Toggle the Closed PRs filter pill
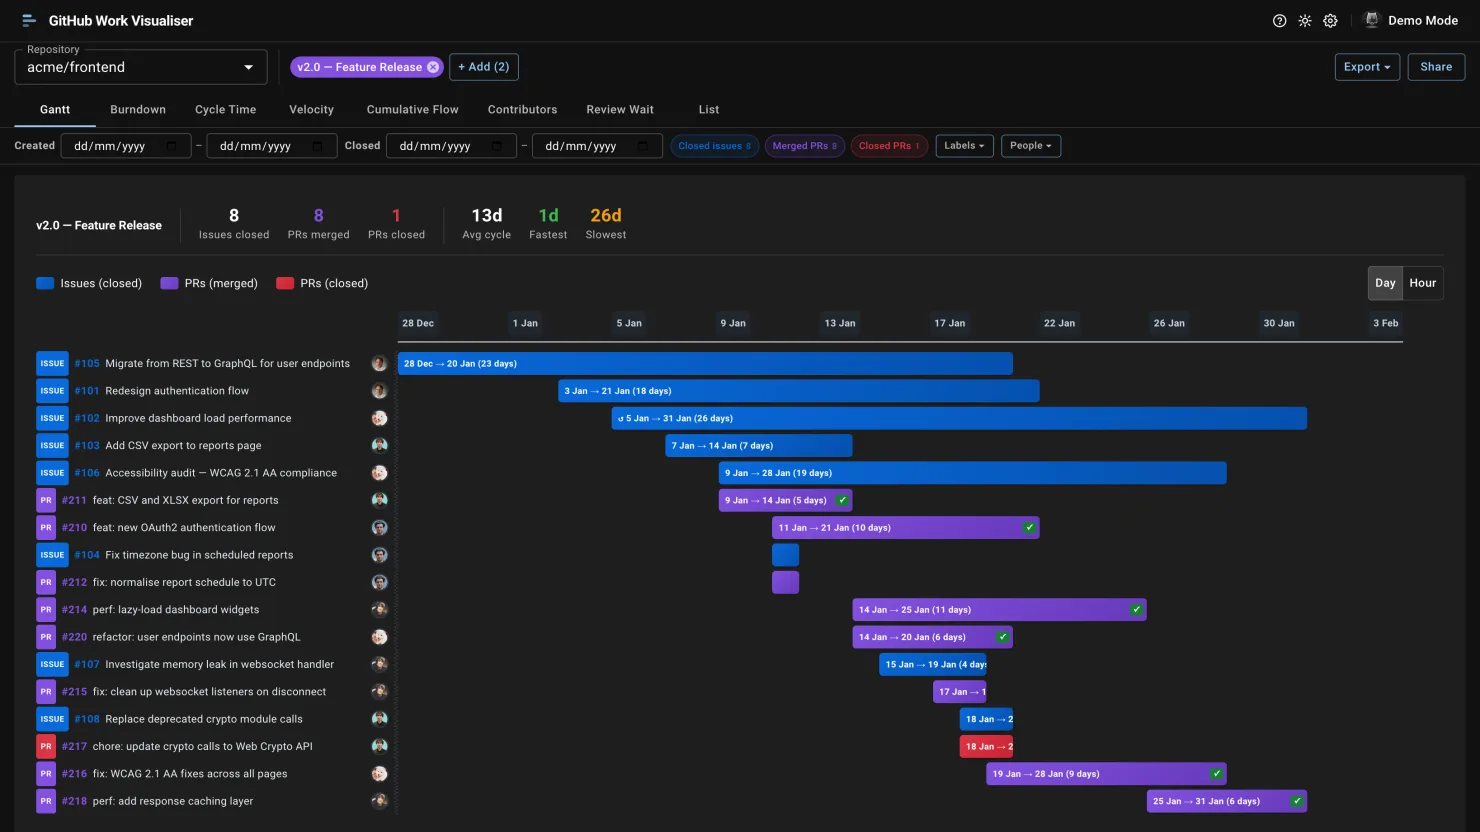The width and height of the screenshot is (1480, 832). click(888, 145)
